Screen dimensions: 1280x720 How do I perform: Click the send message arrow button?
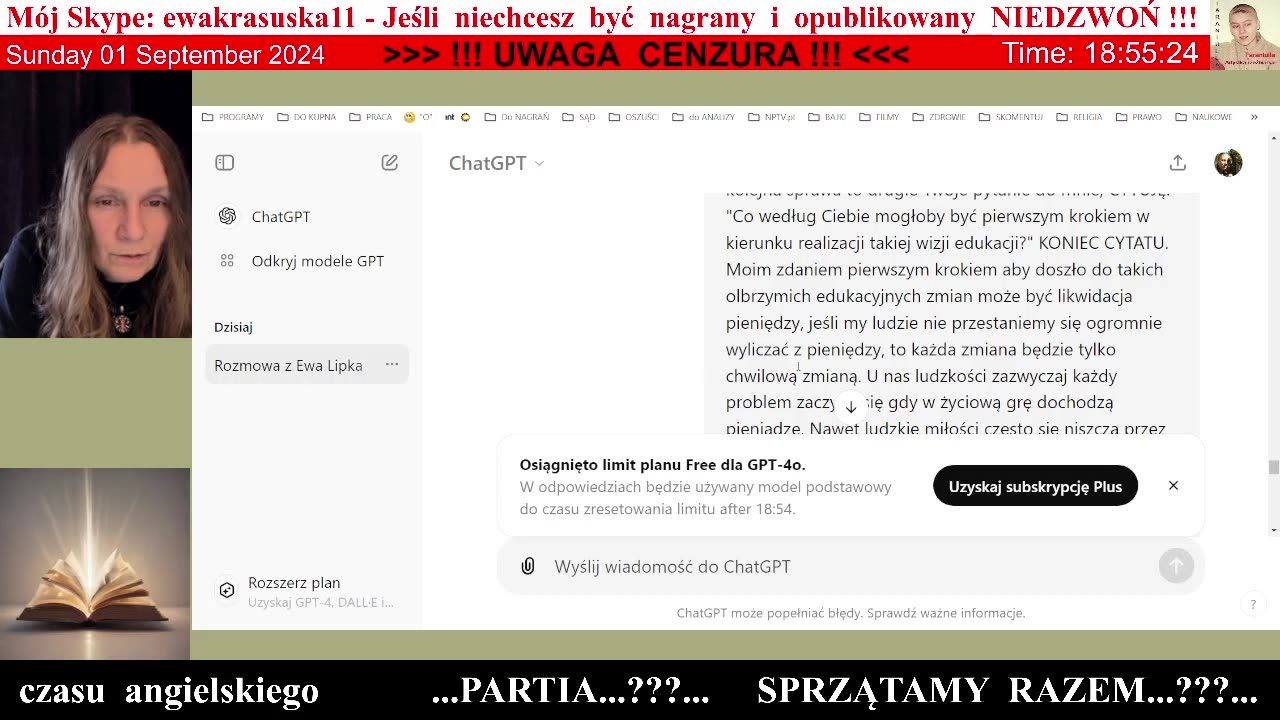(1176, 567)
